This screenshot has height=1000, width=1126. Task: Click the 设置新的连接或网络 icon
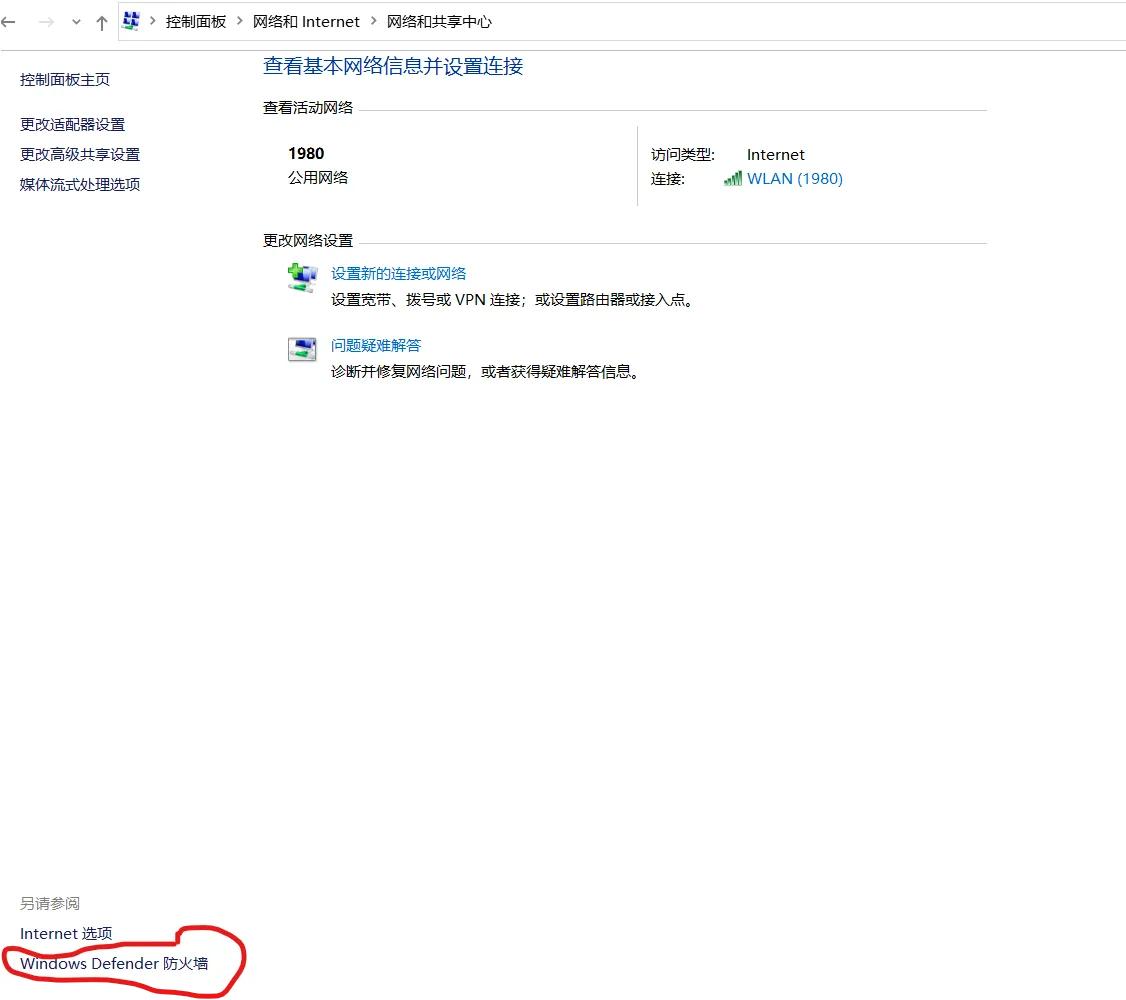click(302, 278)
